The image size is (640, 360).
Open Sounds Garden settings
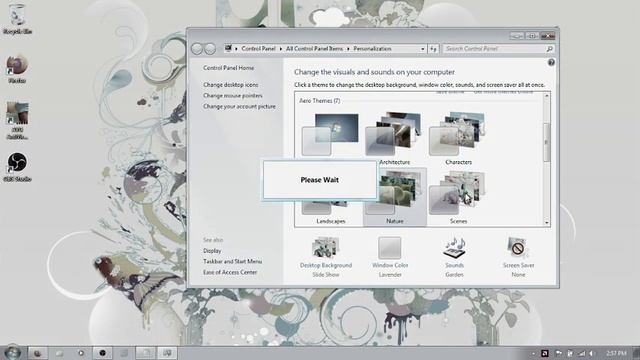(454, 257)
